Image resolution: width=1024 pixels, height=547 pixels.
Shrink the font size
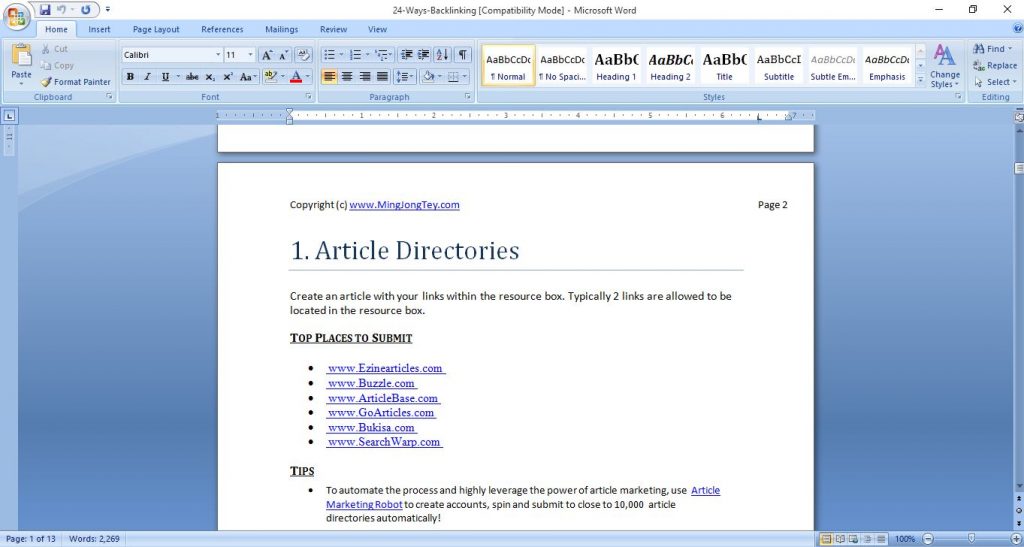pos(283,55)
